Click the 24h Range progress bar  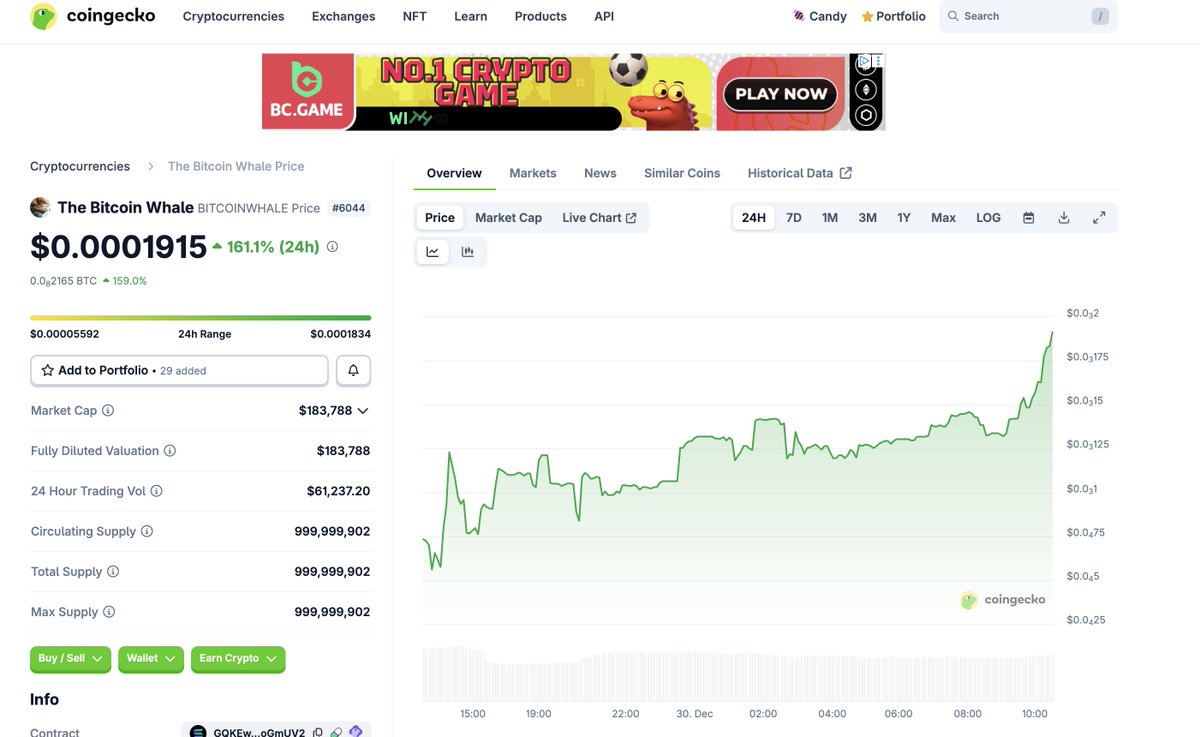200,318
